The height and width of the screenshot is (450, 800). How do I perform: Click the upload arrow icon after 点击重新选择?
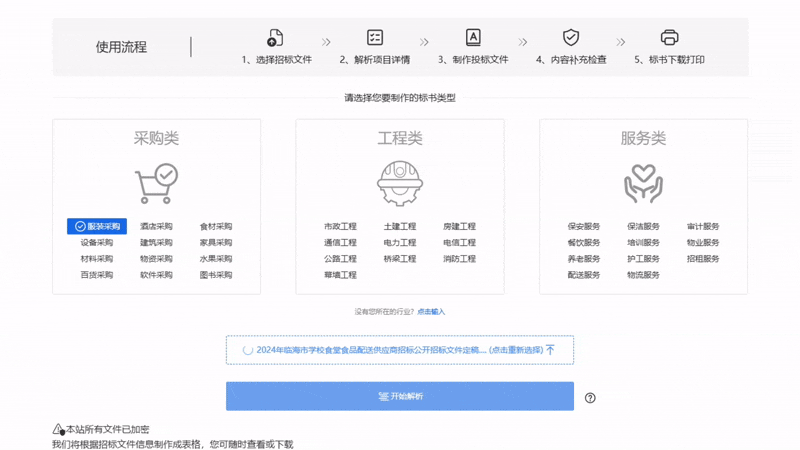point(551,350)
